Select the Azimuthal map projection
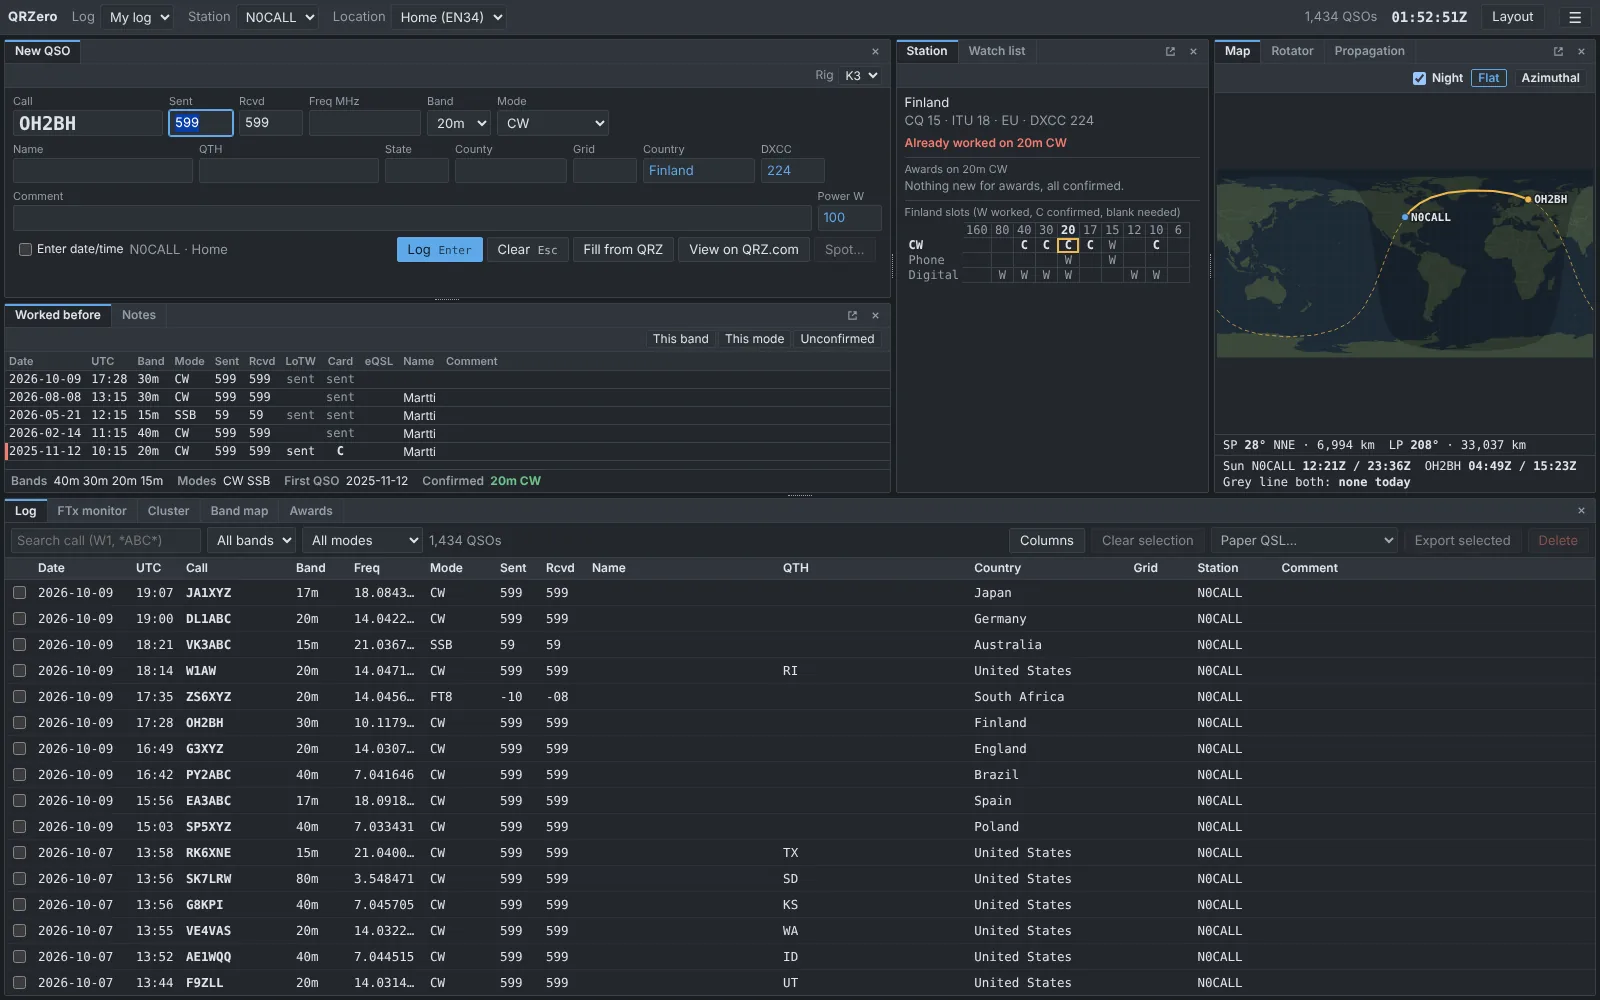 click(x=1550, y=78)
